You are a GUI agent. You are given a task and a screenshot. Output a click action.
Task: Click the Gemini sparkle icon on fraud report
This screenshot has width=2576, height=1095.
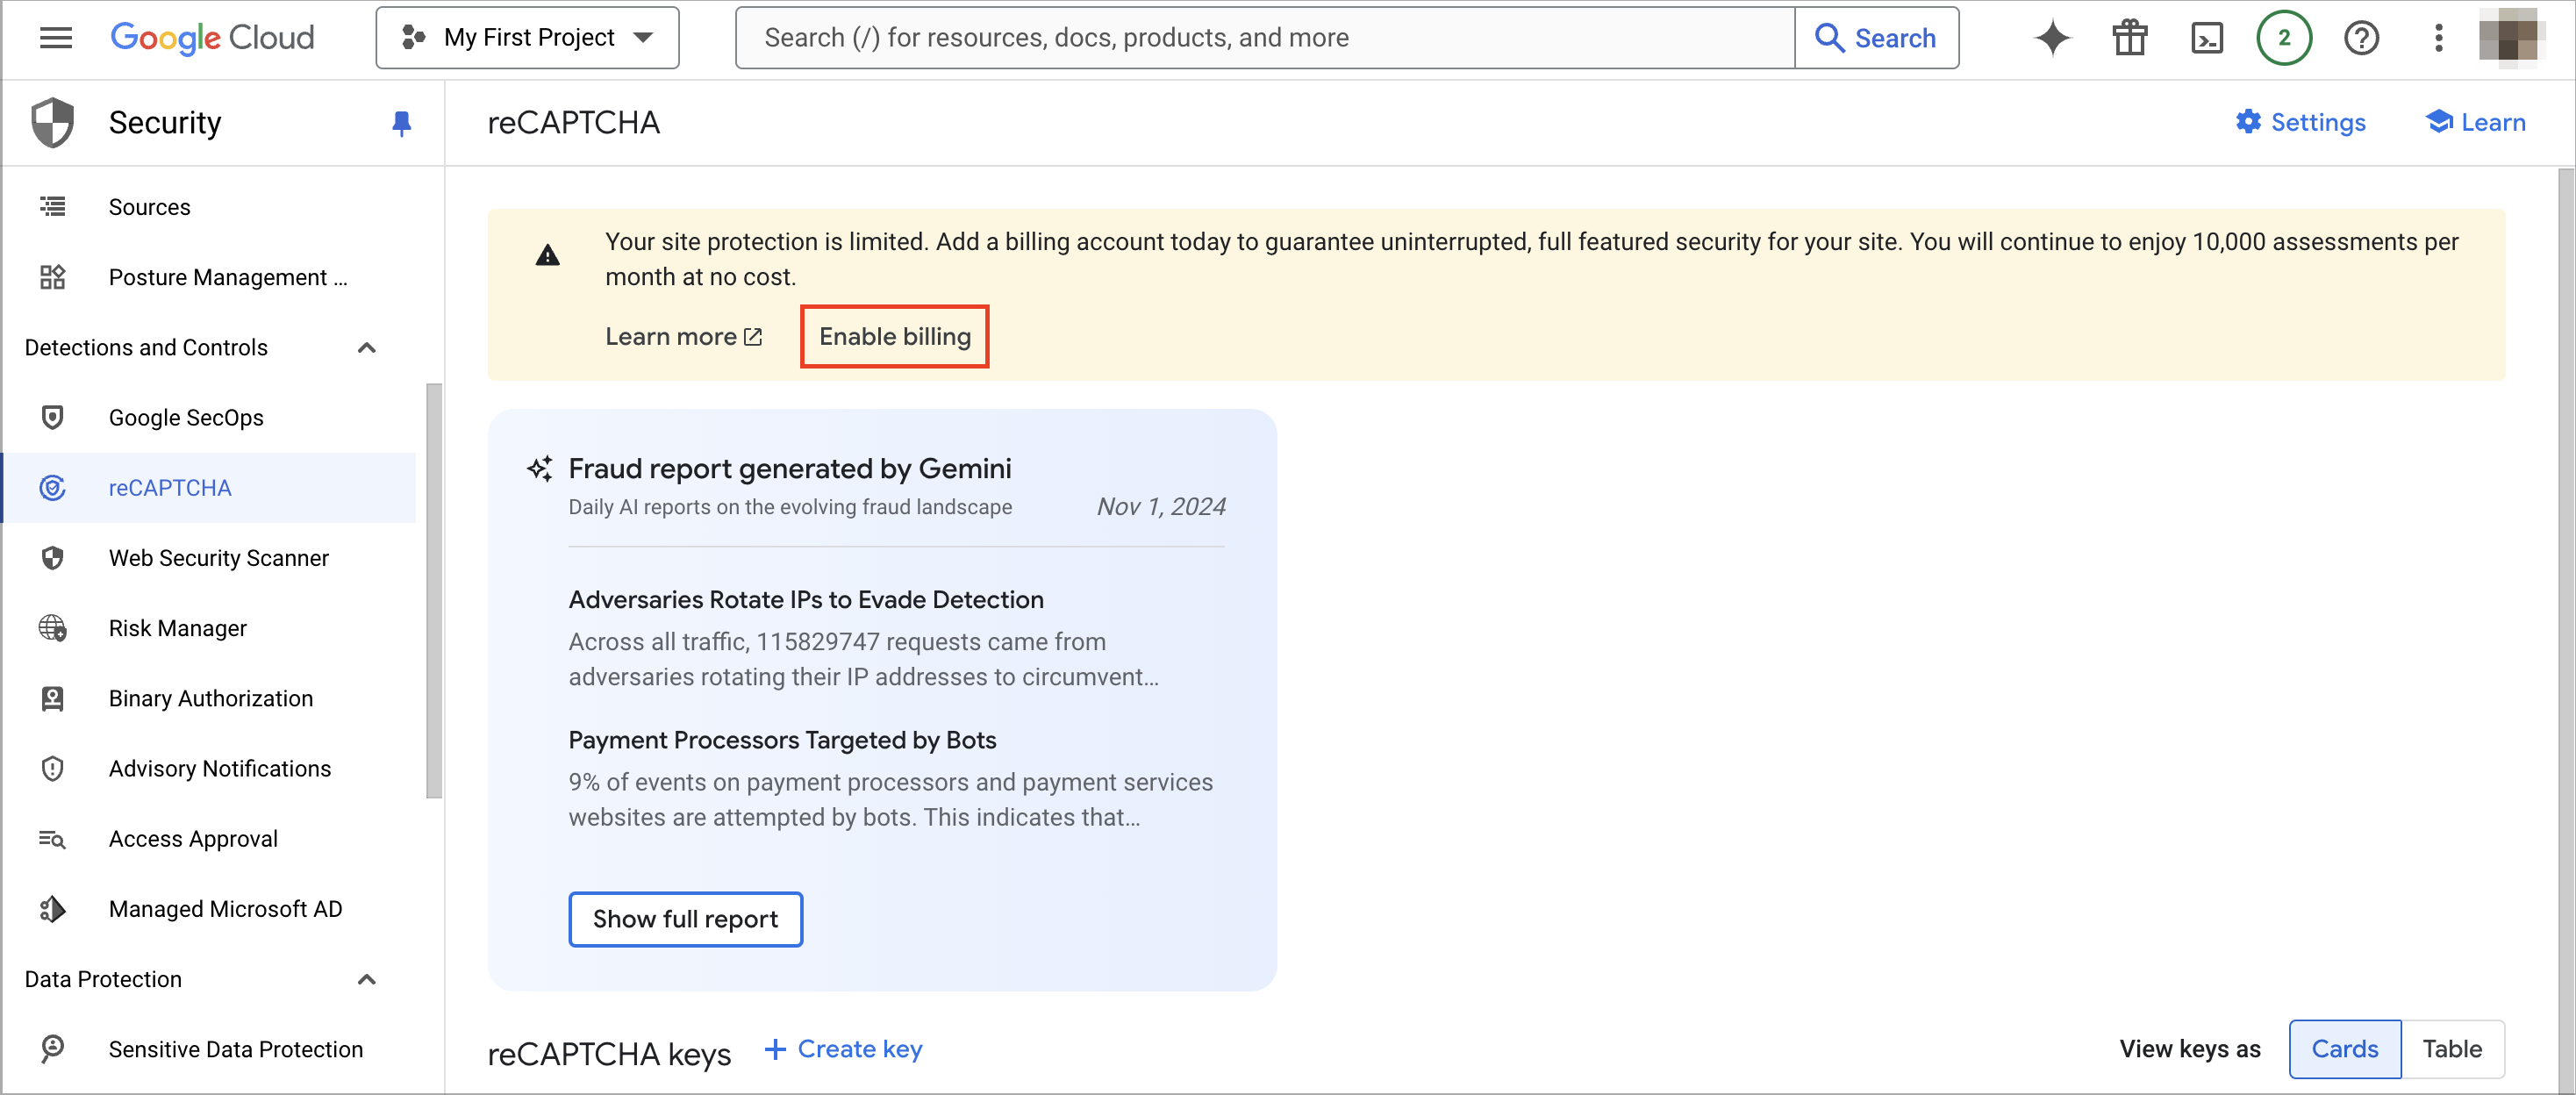coord(540,468)
